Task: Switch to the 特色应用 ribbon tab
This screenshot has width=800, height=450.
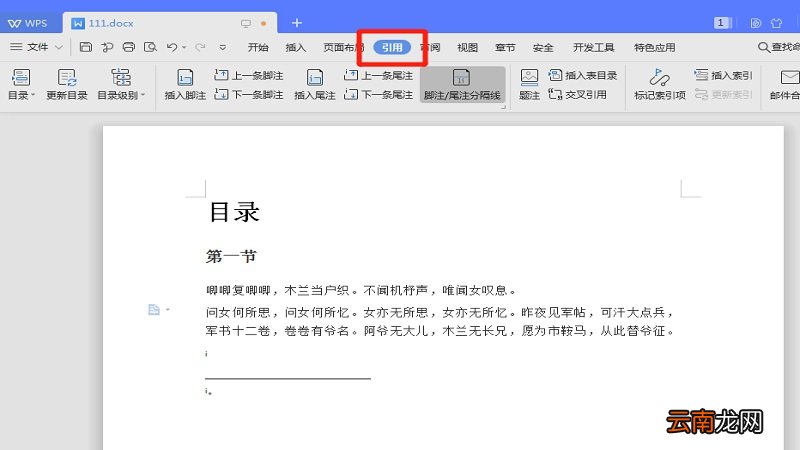Action: pyautogui.click(x=655, y=47)
